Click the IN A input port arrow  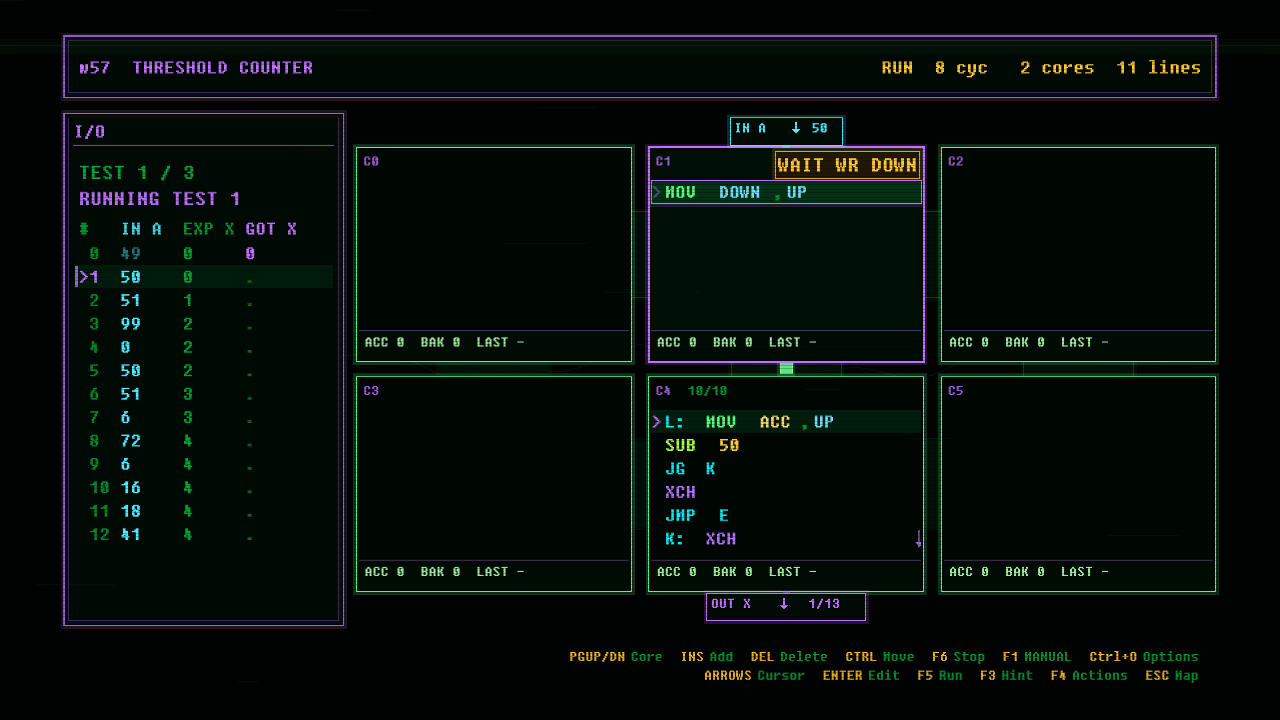pyautogui.click(x=796, y=128)
